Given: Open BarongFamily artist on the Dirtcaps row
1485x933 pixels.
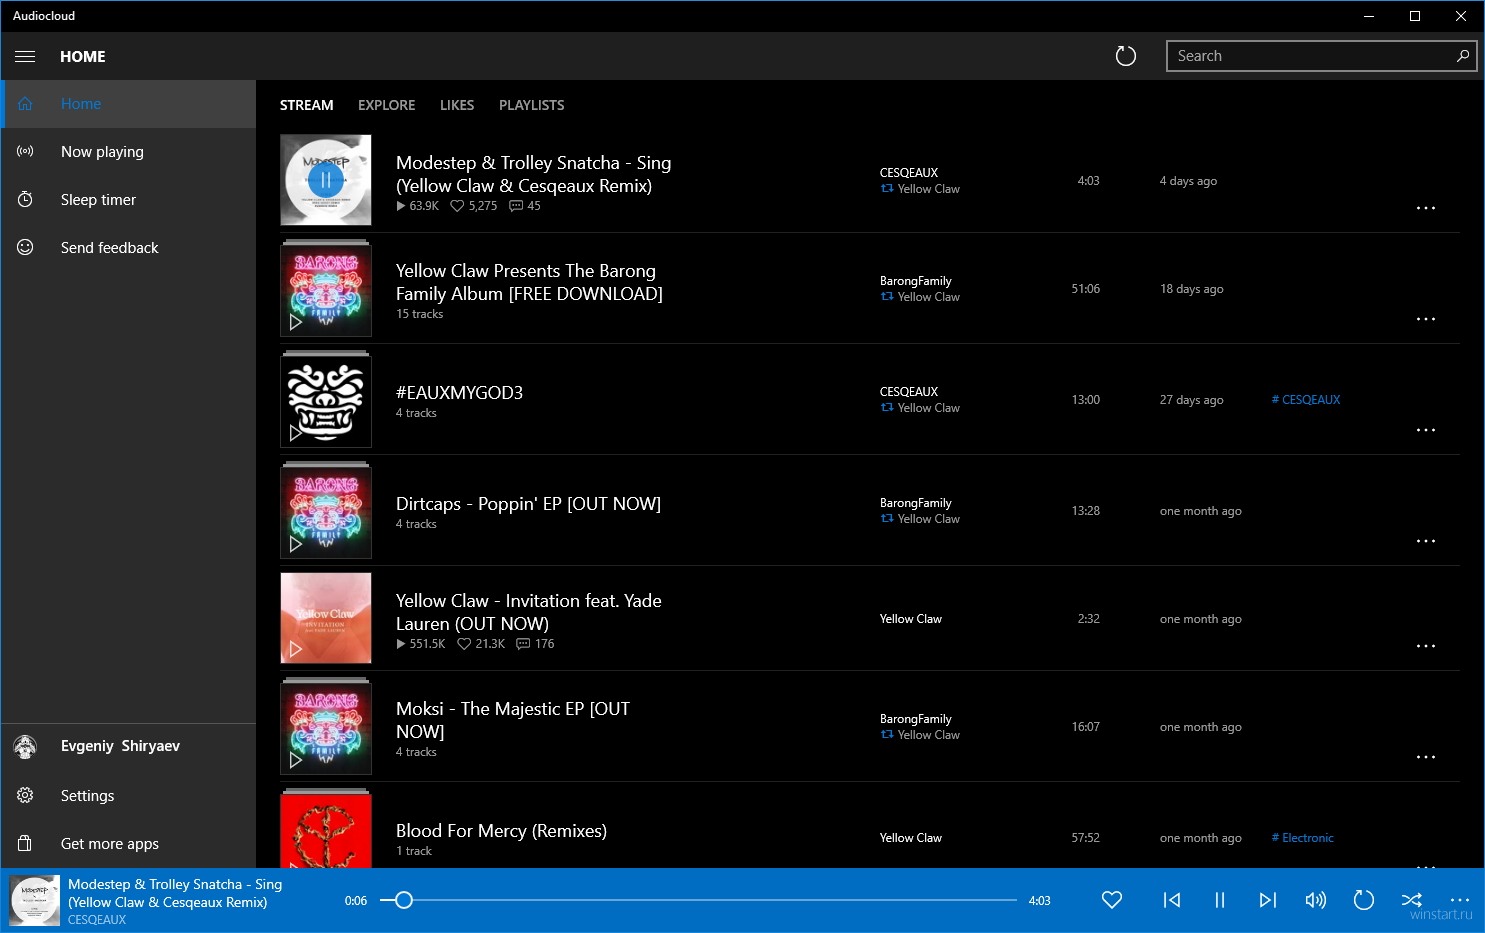Looking at the screenshot, I should pyautogui.click(x=916, y=503).
